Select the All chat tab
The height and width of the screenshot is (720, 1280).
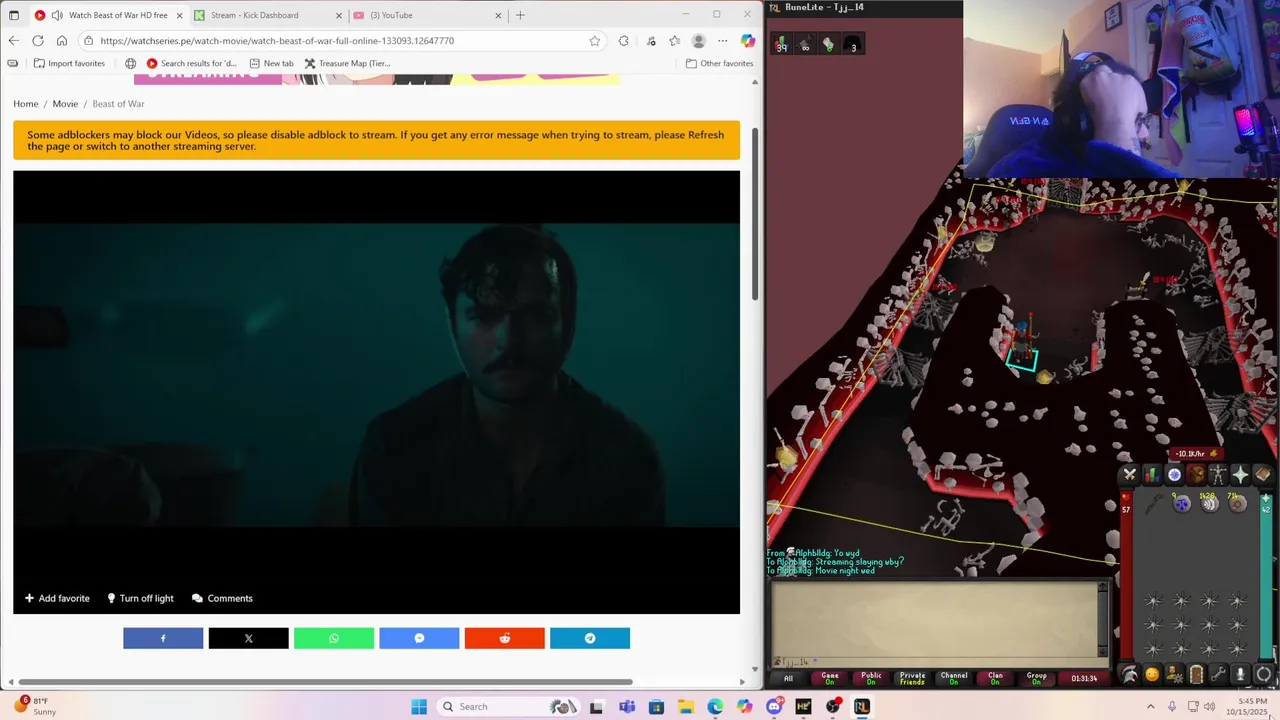click(x=788, y=678)
